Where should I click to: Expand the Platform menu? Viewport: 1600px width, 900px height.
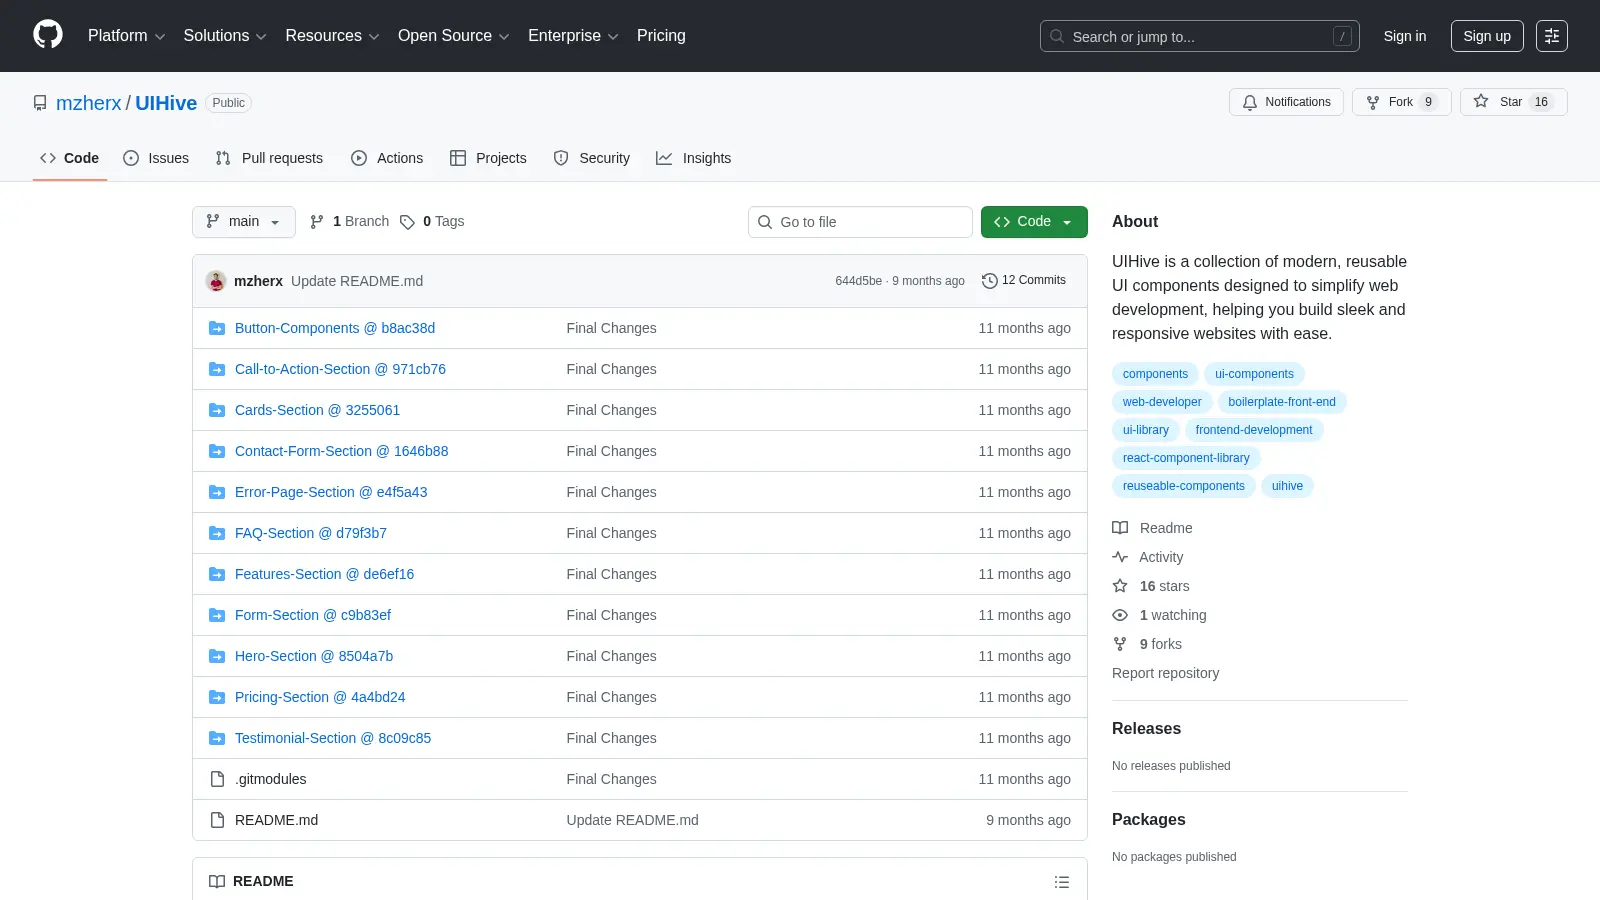point(126,36)
